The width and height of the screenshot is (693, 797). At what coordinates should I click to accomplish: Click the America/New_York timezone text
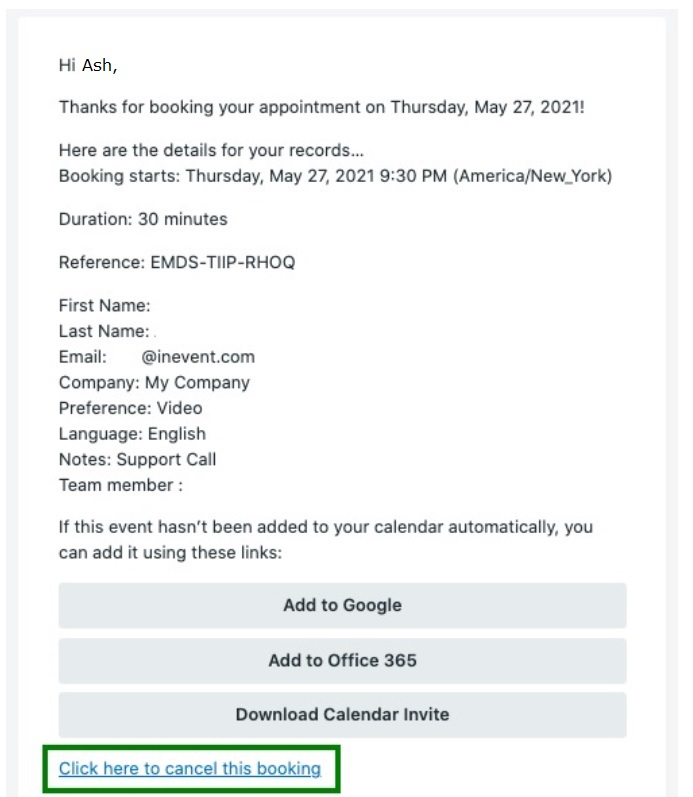point(532,176)
